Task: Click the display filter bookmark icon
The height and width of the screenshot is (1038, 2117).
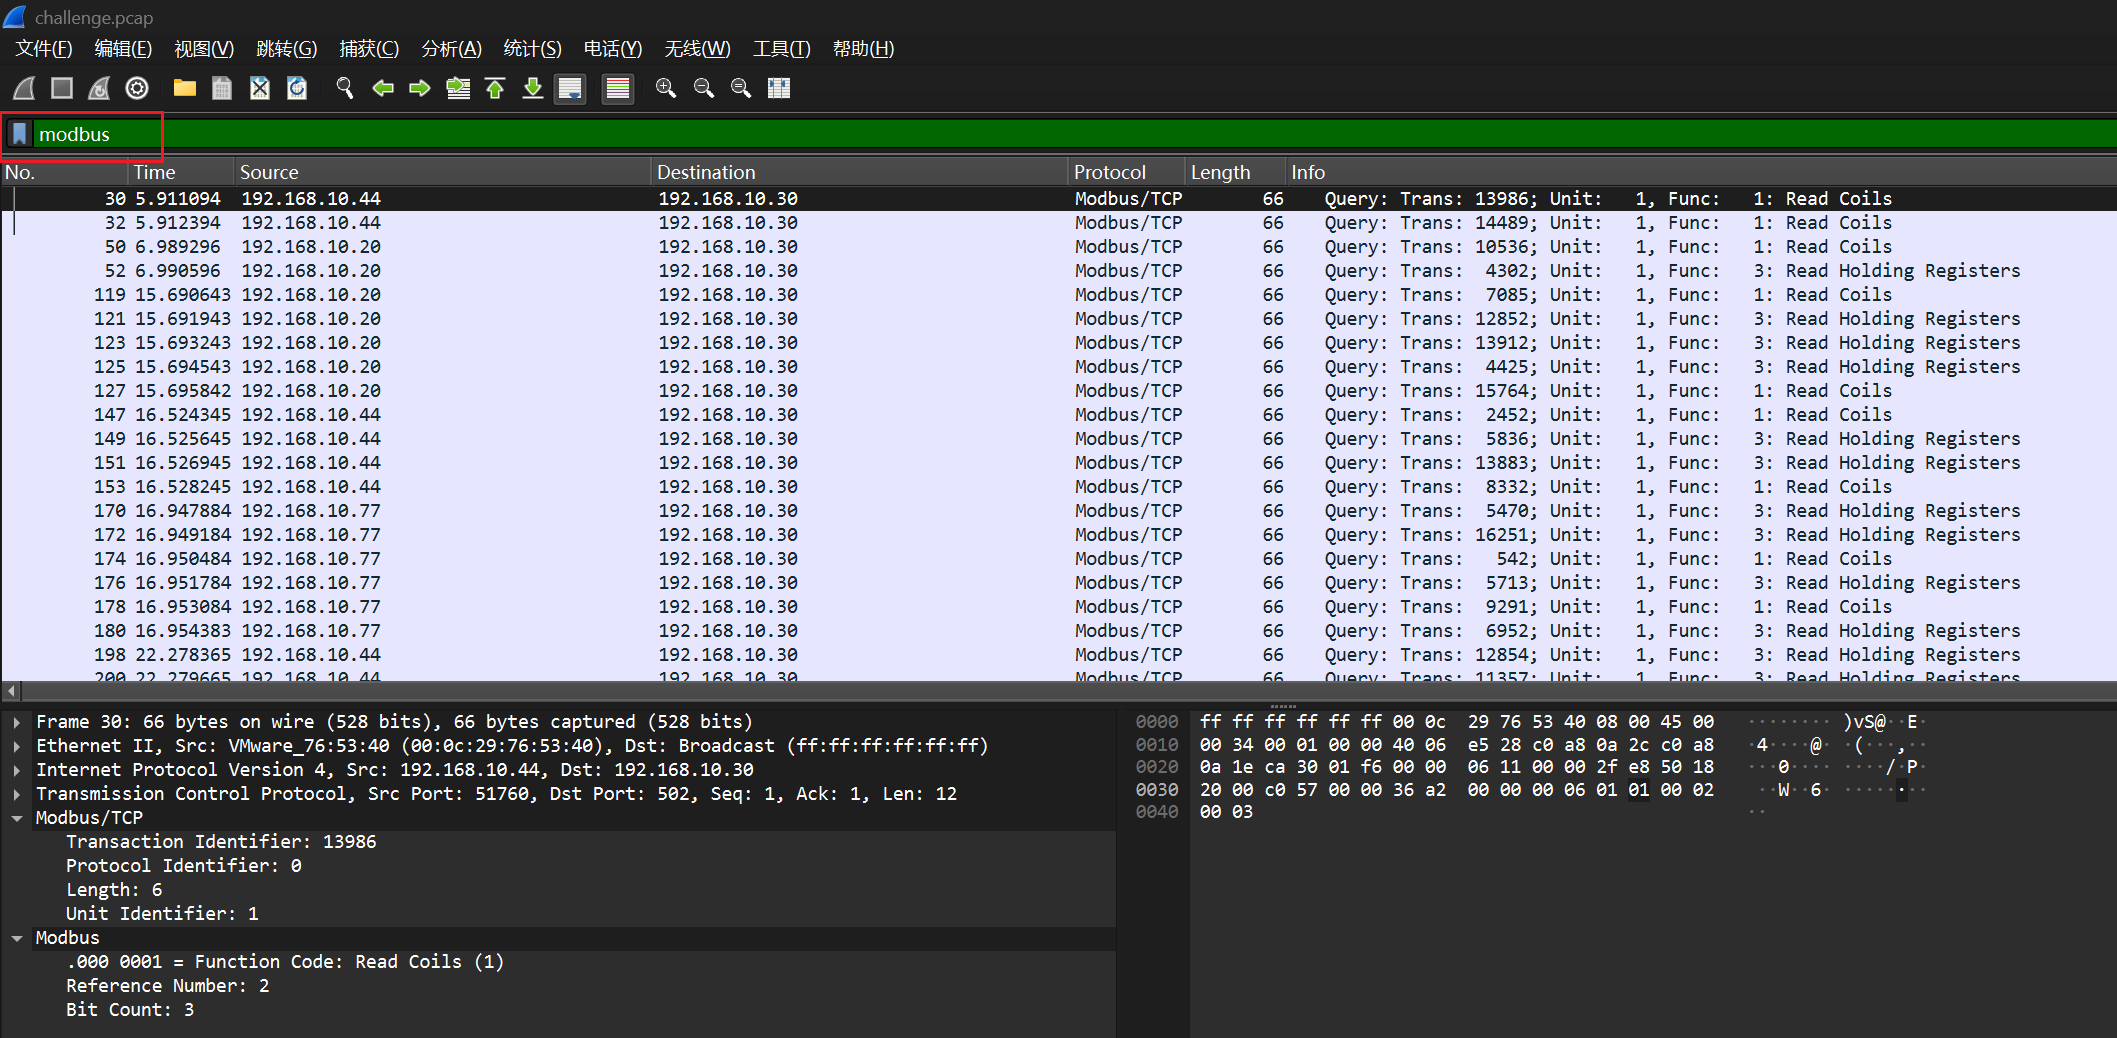Action: coord(19,134)
